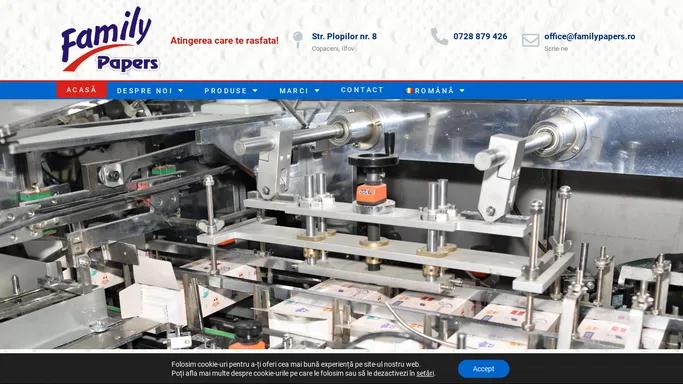Select the Marci menu item

[x=294, y=91]
